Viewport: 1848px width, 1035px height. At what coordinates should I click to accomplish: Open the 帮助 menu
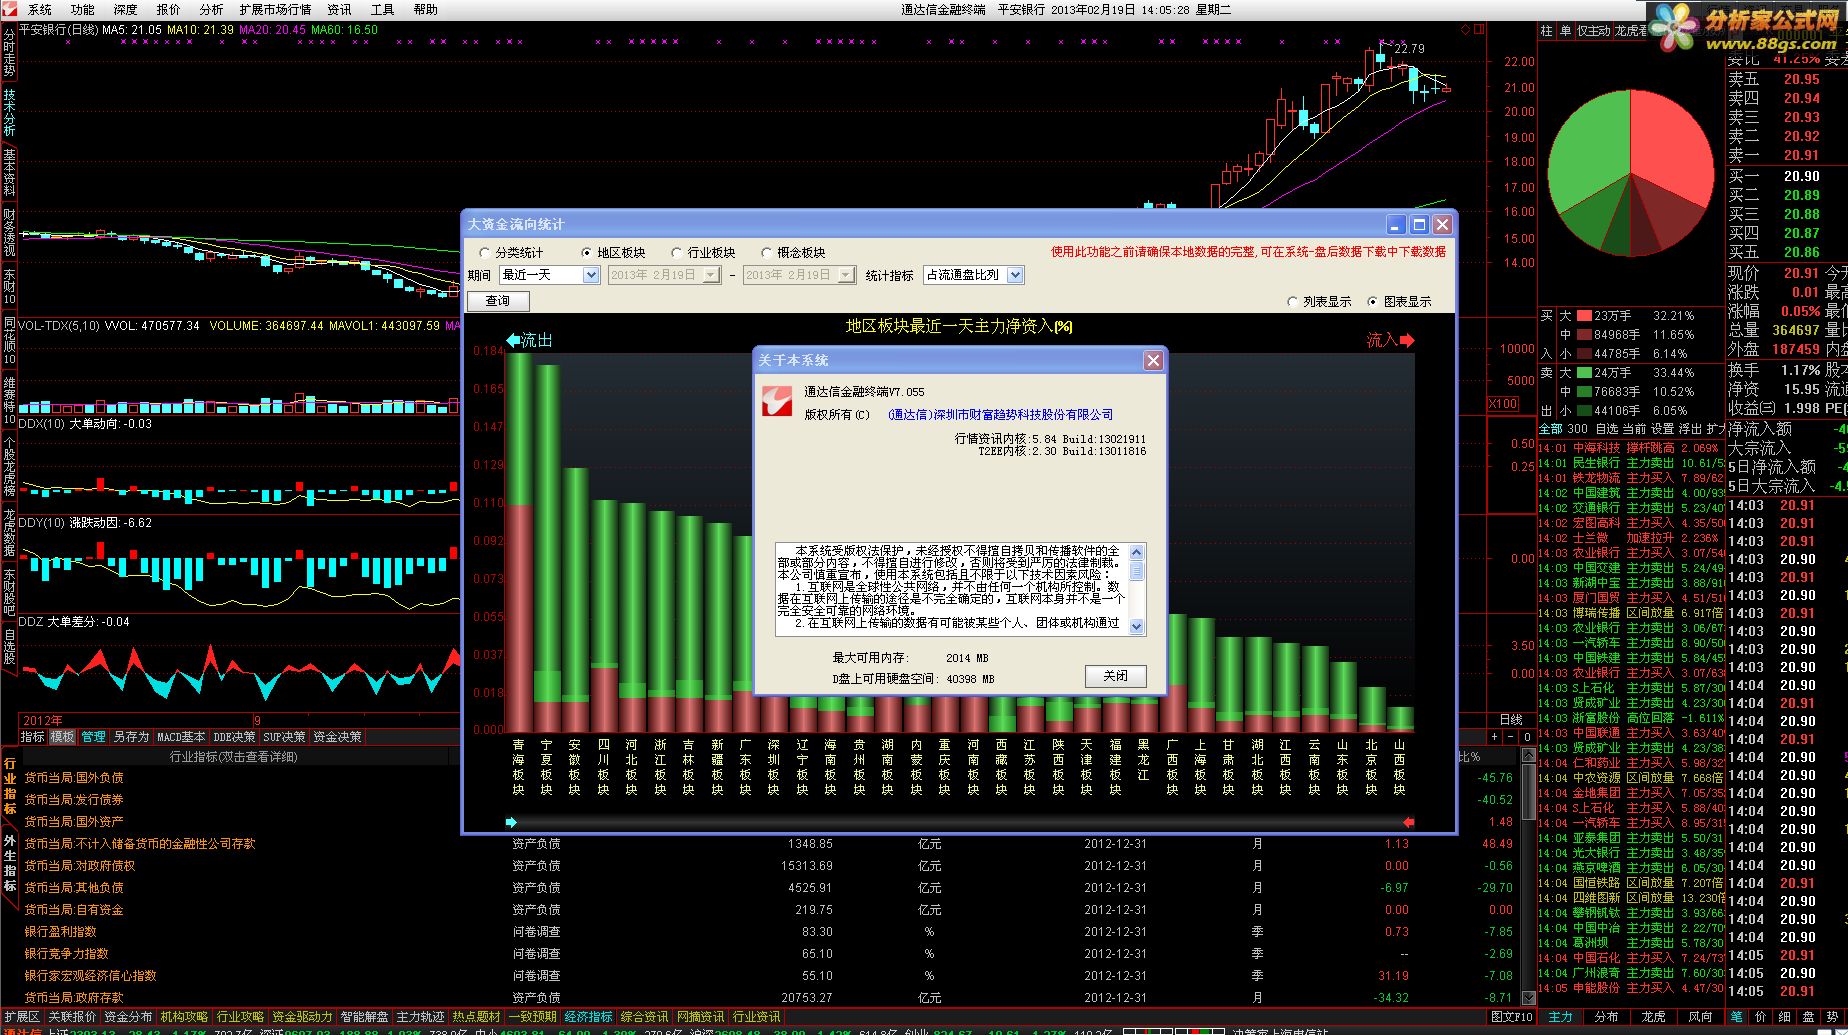tap(425, 9)
